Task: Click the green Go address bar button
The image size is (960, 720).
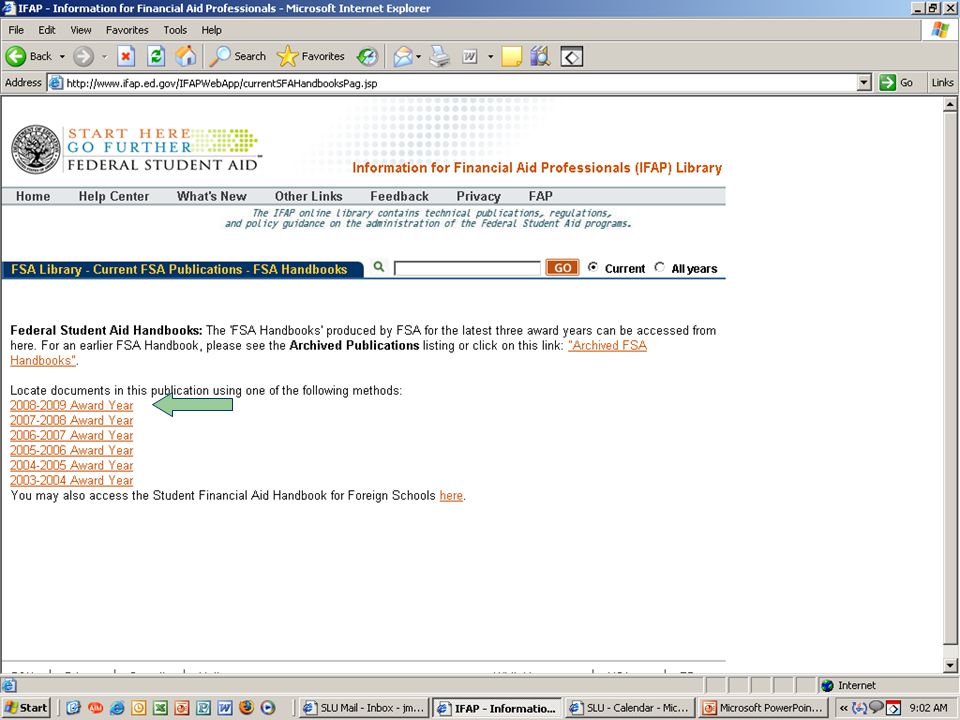Action: point(896,83)
